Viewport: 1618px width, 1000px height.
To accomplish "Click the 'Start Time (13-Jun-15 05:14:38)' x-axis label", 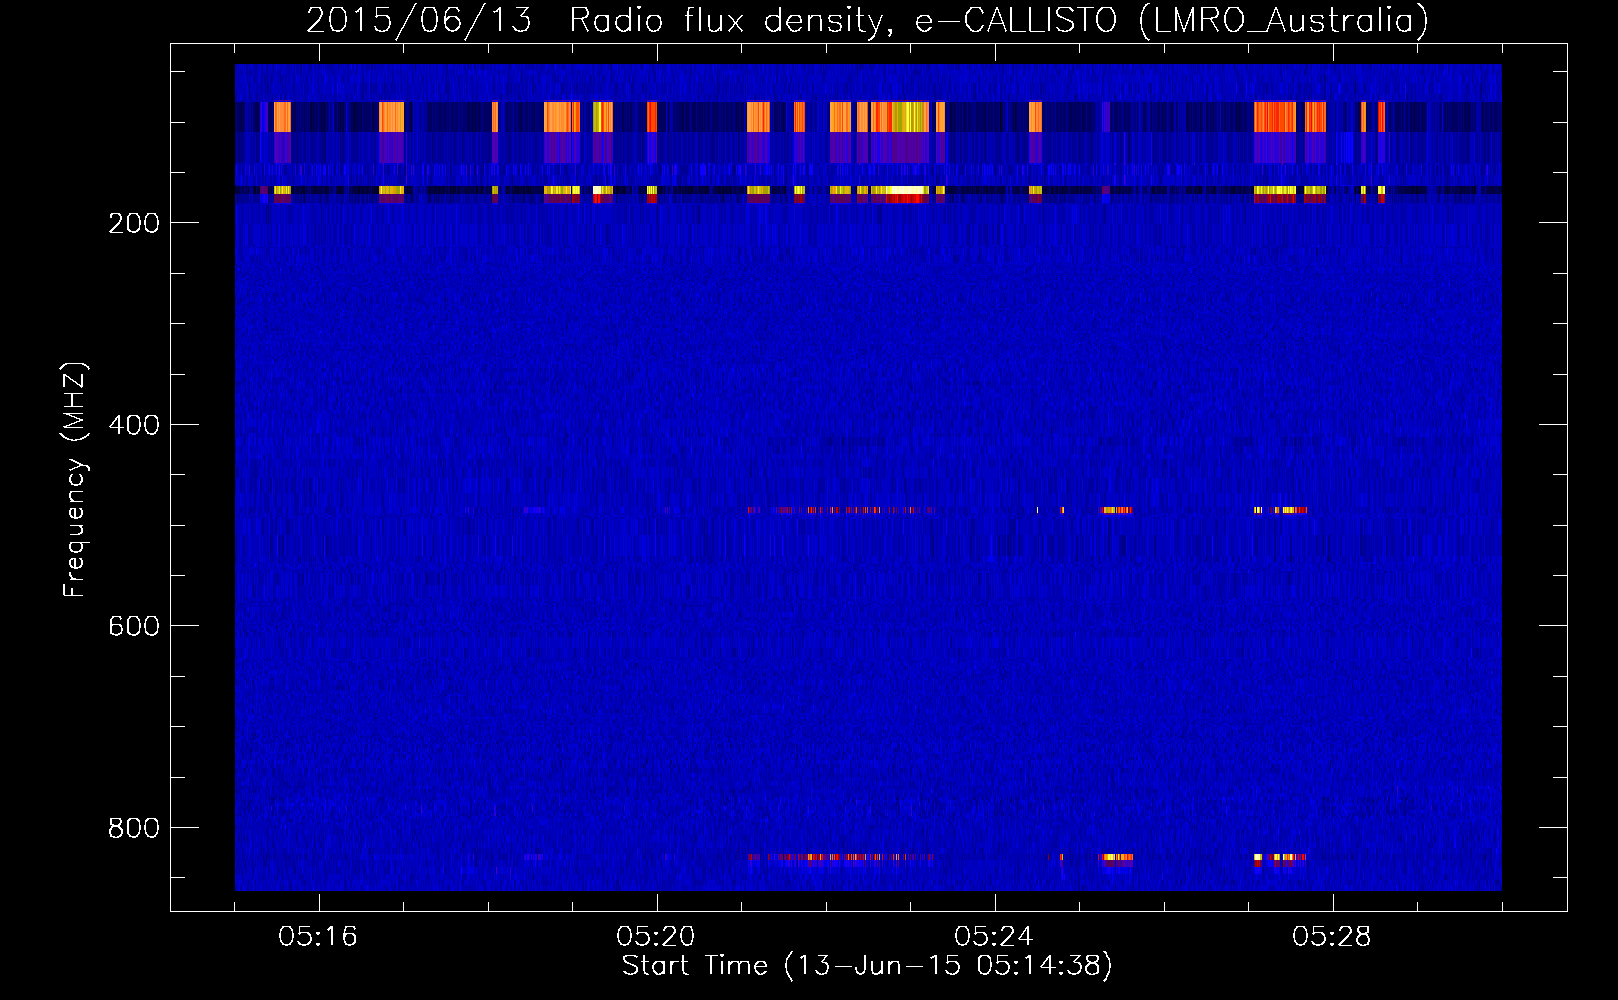I will click(x=867, y=966).
